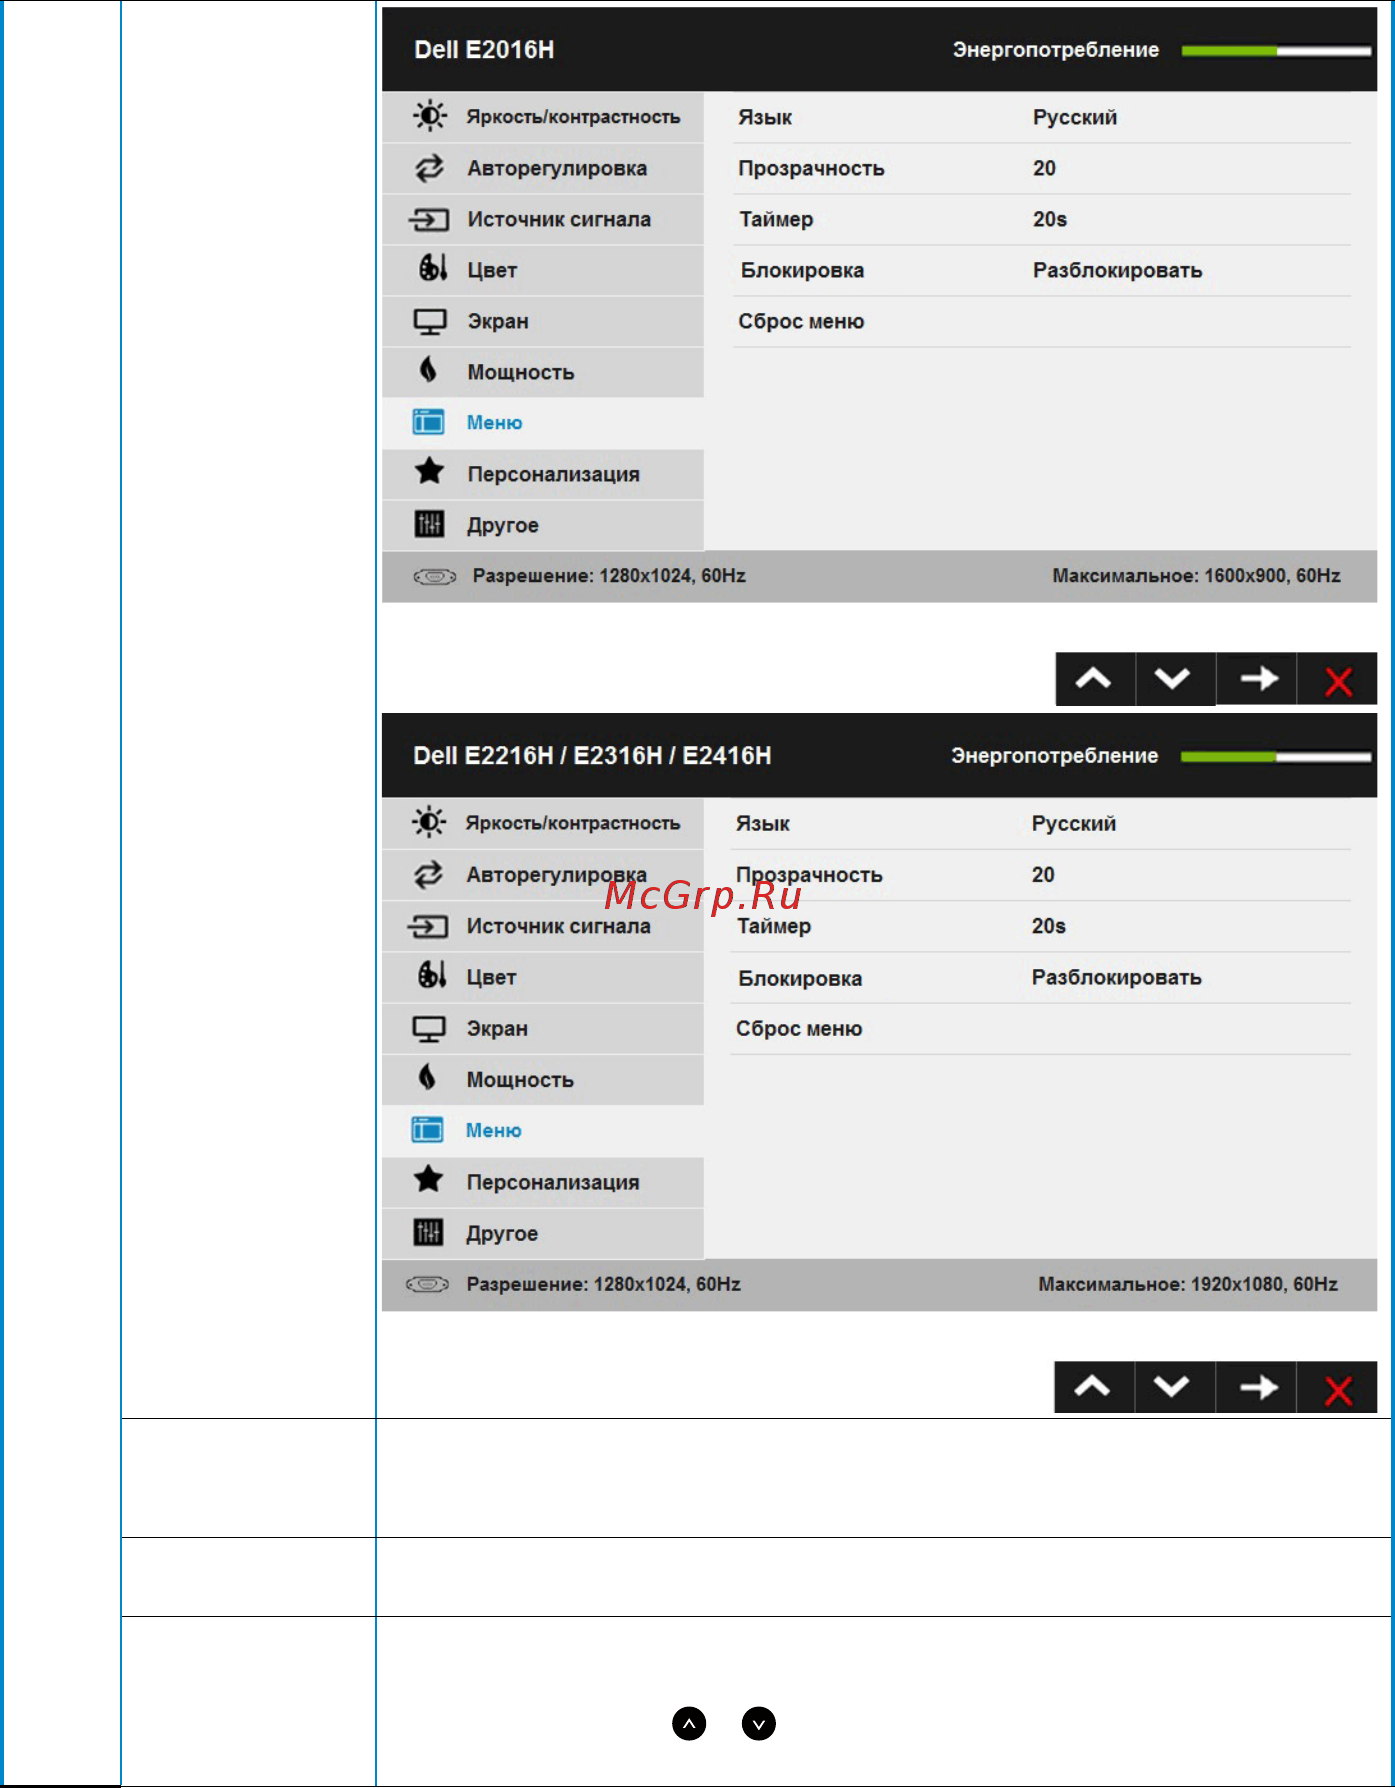
Task: Click VGA connector icon in E2016H status bar
Action: click(435, 576)
